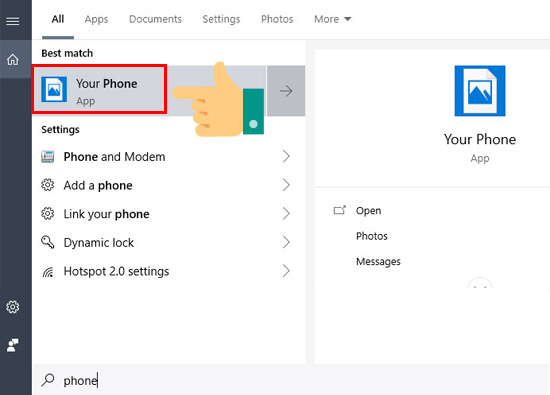The width and height of the screenshot is (550, 395).
Task: Click the feedback person icon in sidebar
Action: tap(13, 345)
